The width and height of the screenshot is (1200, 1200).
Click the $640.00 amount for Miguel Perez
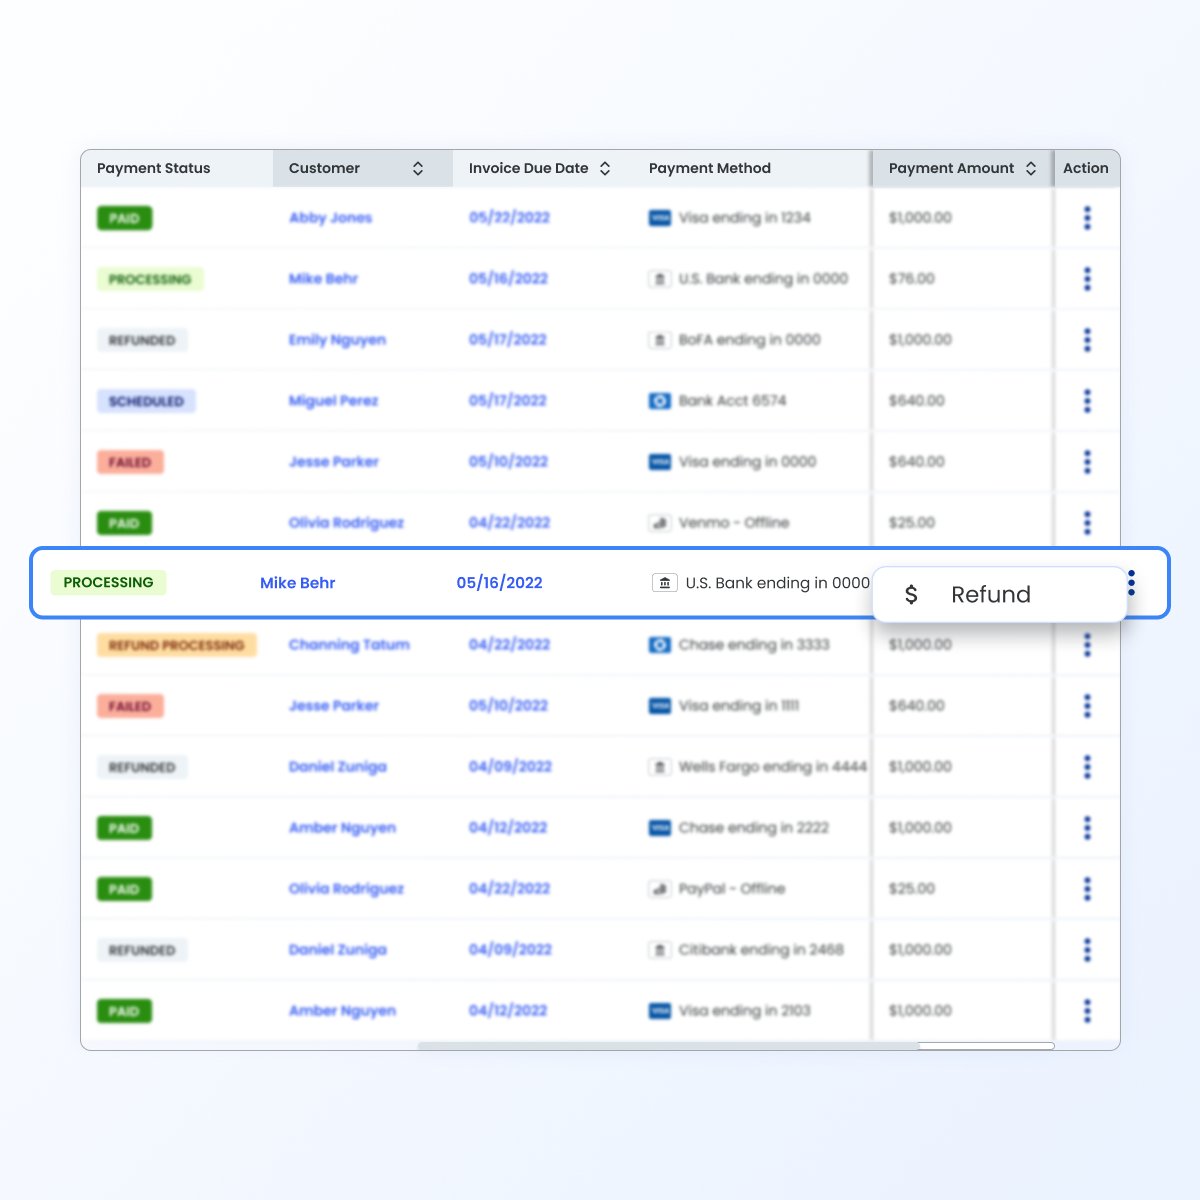[x=917, y=401]
